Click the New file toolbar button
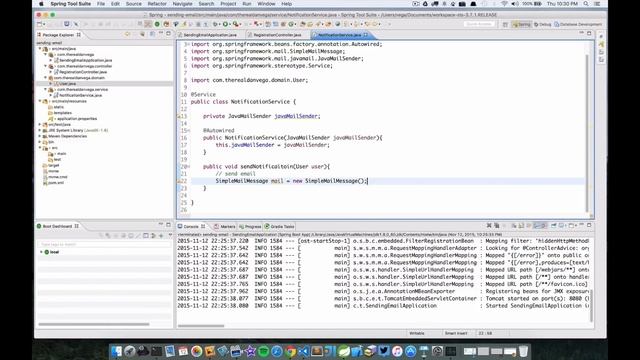The height and width of the screenshot is (360, 640). (x=40, y=24)
